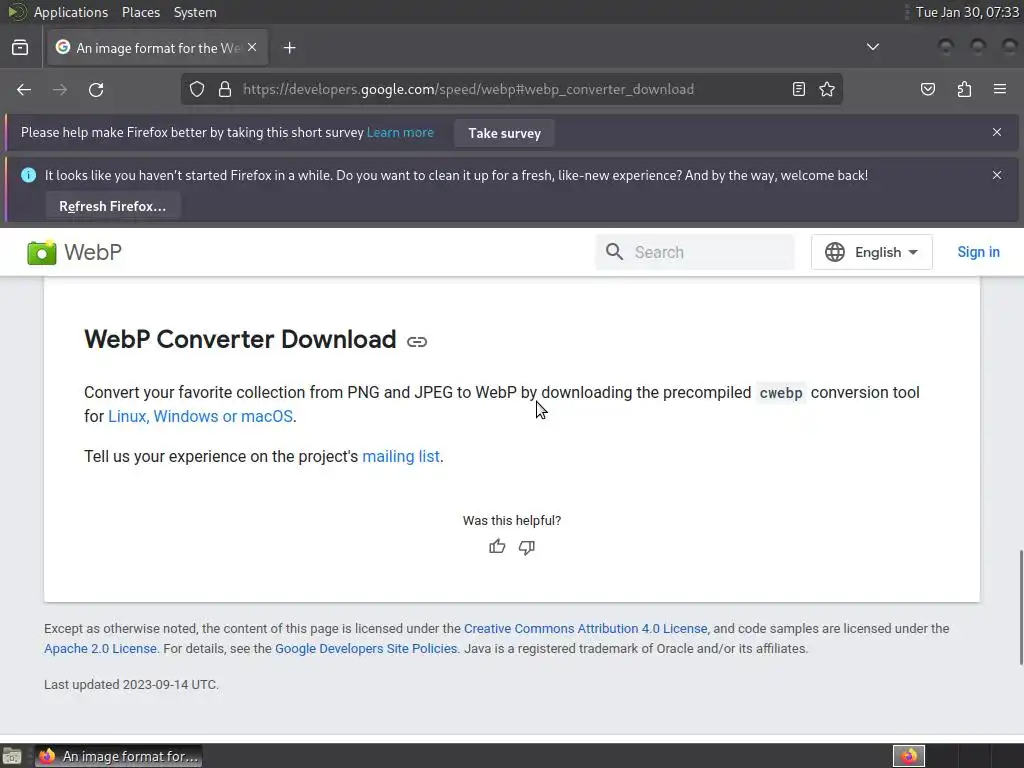
Task: Toggle reader view icon in address bar
Action: [799, 89]
